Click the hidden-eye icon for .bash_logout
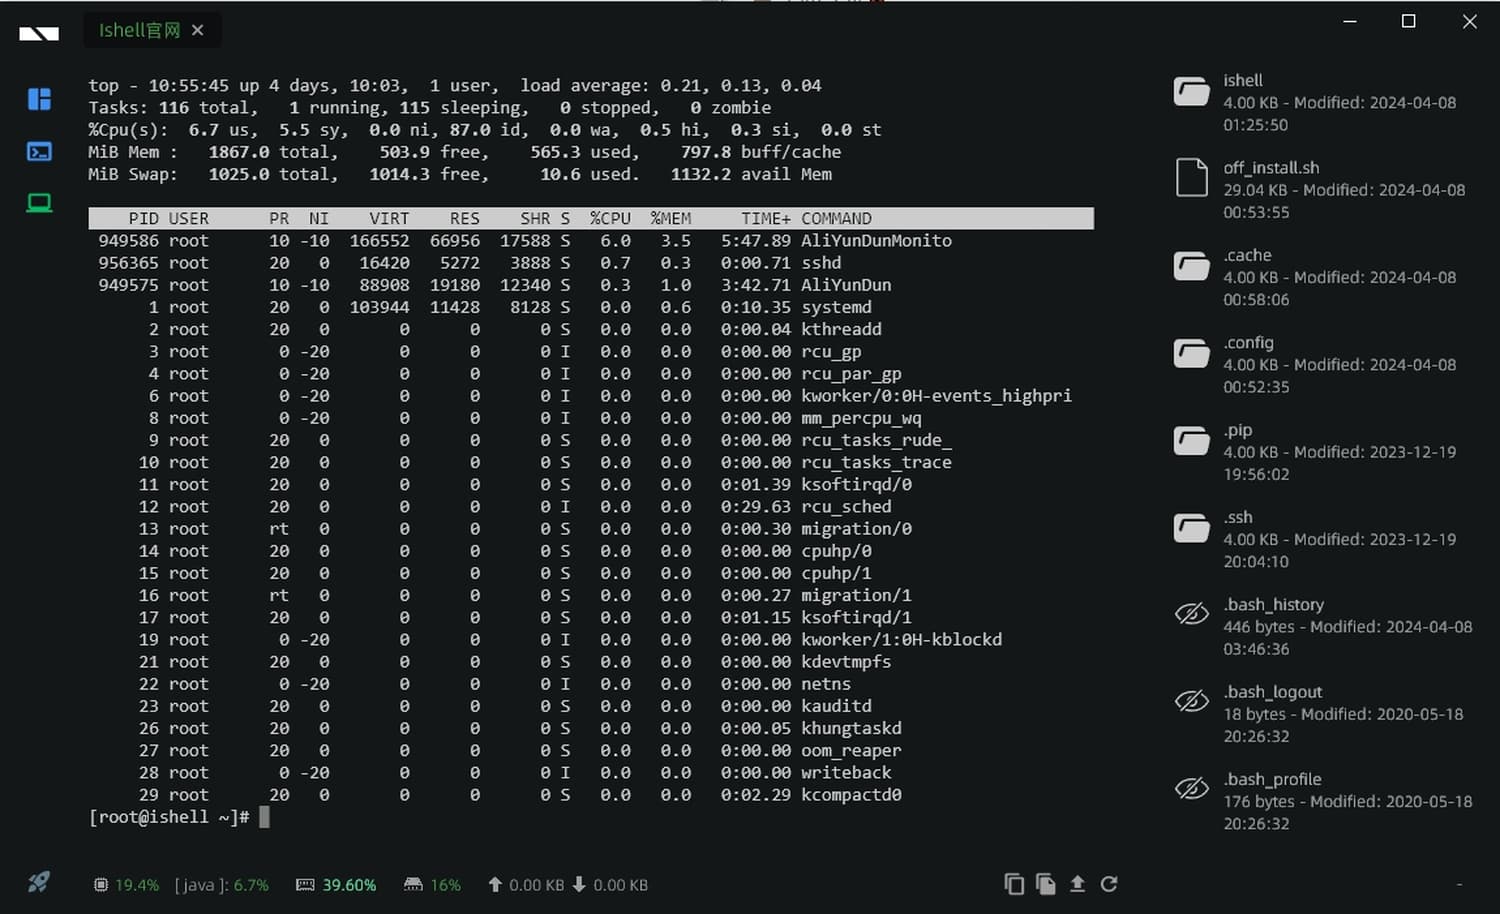Screen dimensions: 1500x914 (x=1191, y=701)
